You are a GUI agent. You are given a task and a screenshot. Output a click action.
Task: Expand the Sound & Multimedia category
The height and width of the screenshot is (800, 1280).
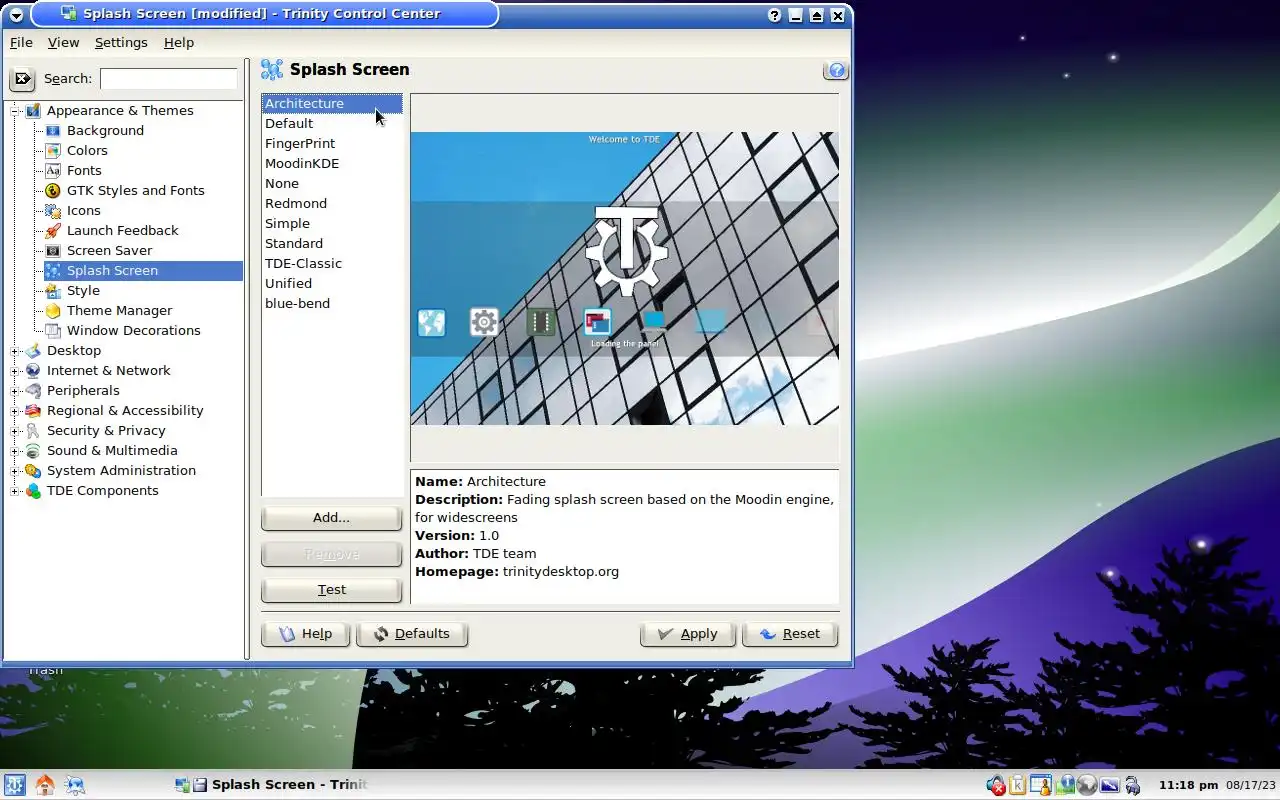pyautogui.click(x=15, y=451)
